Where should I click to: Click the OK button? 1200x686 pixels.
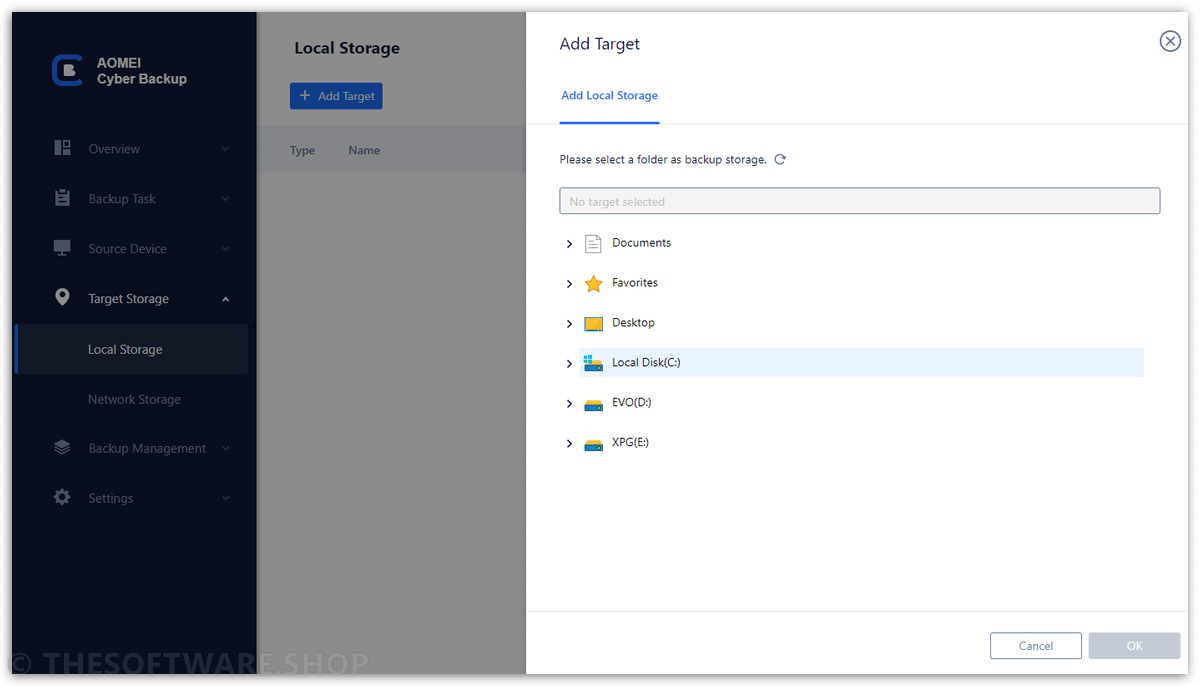[x=1134, y=646]
